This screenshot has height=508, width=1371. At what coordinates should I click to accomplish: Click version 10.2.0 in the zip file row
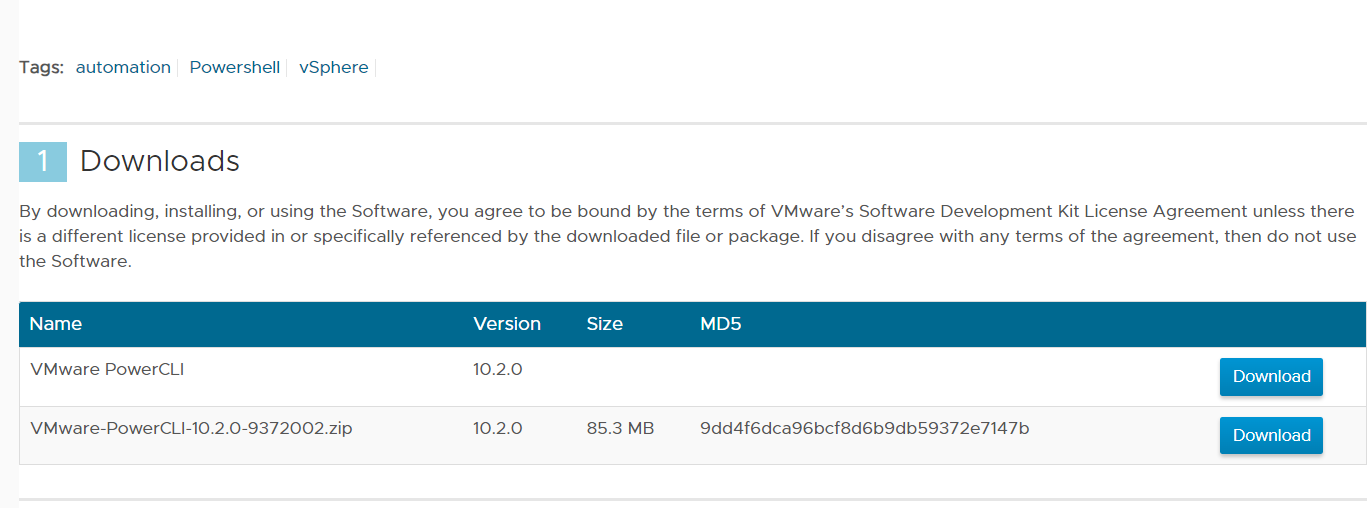498,429
